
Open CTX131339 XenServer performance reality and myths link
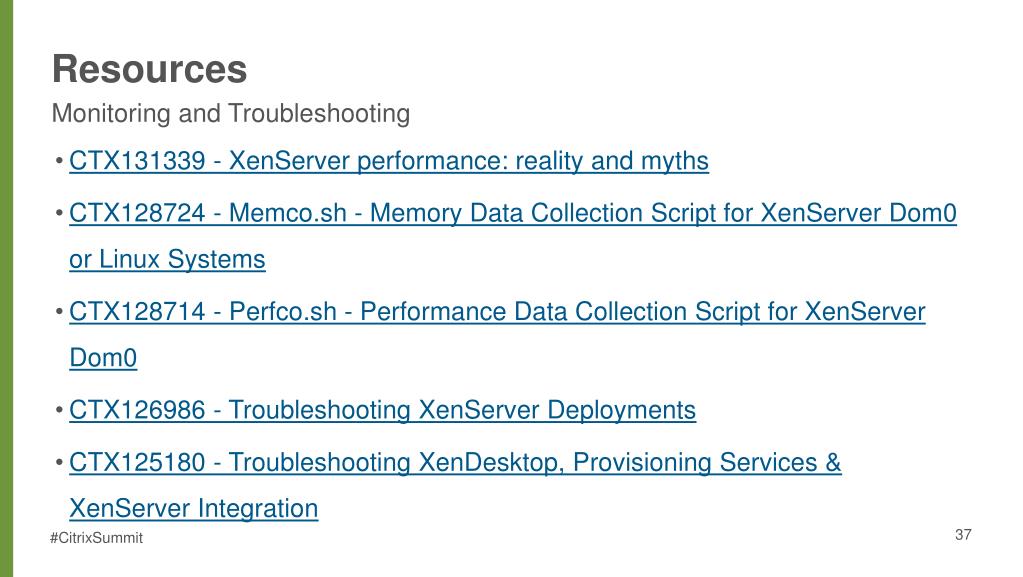coord(389,161)
